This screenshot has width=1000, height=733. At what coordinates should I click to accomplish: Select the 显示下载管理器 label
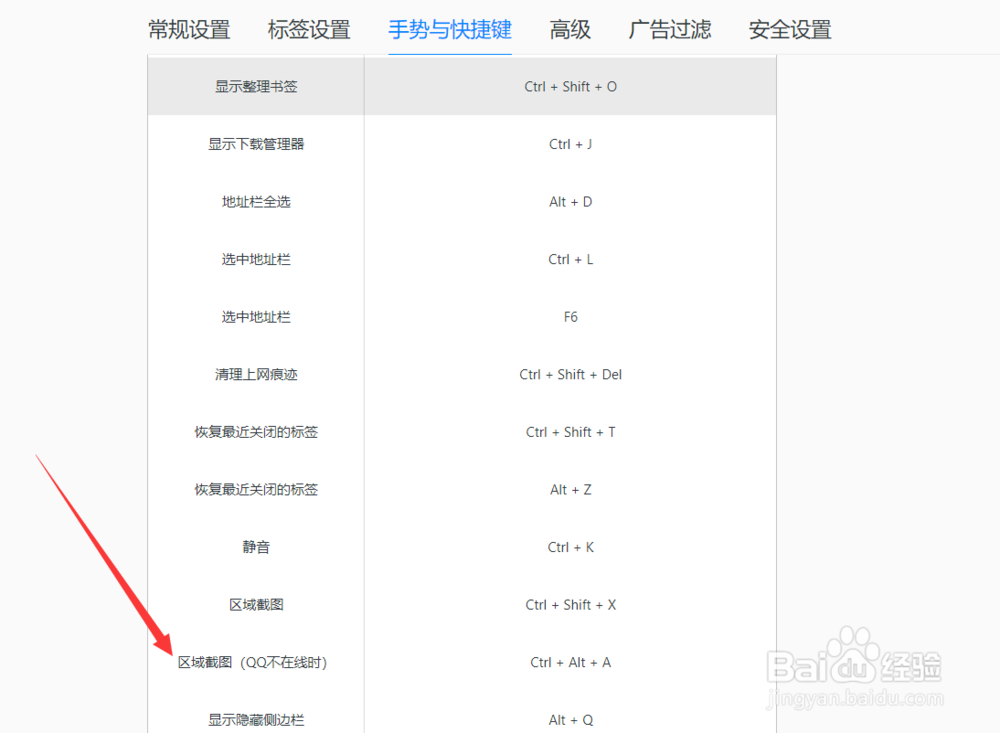256,143
